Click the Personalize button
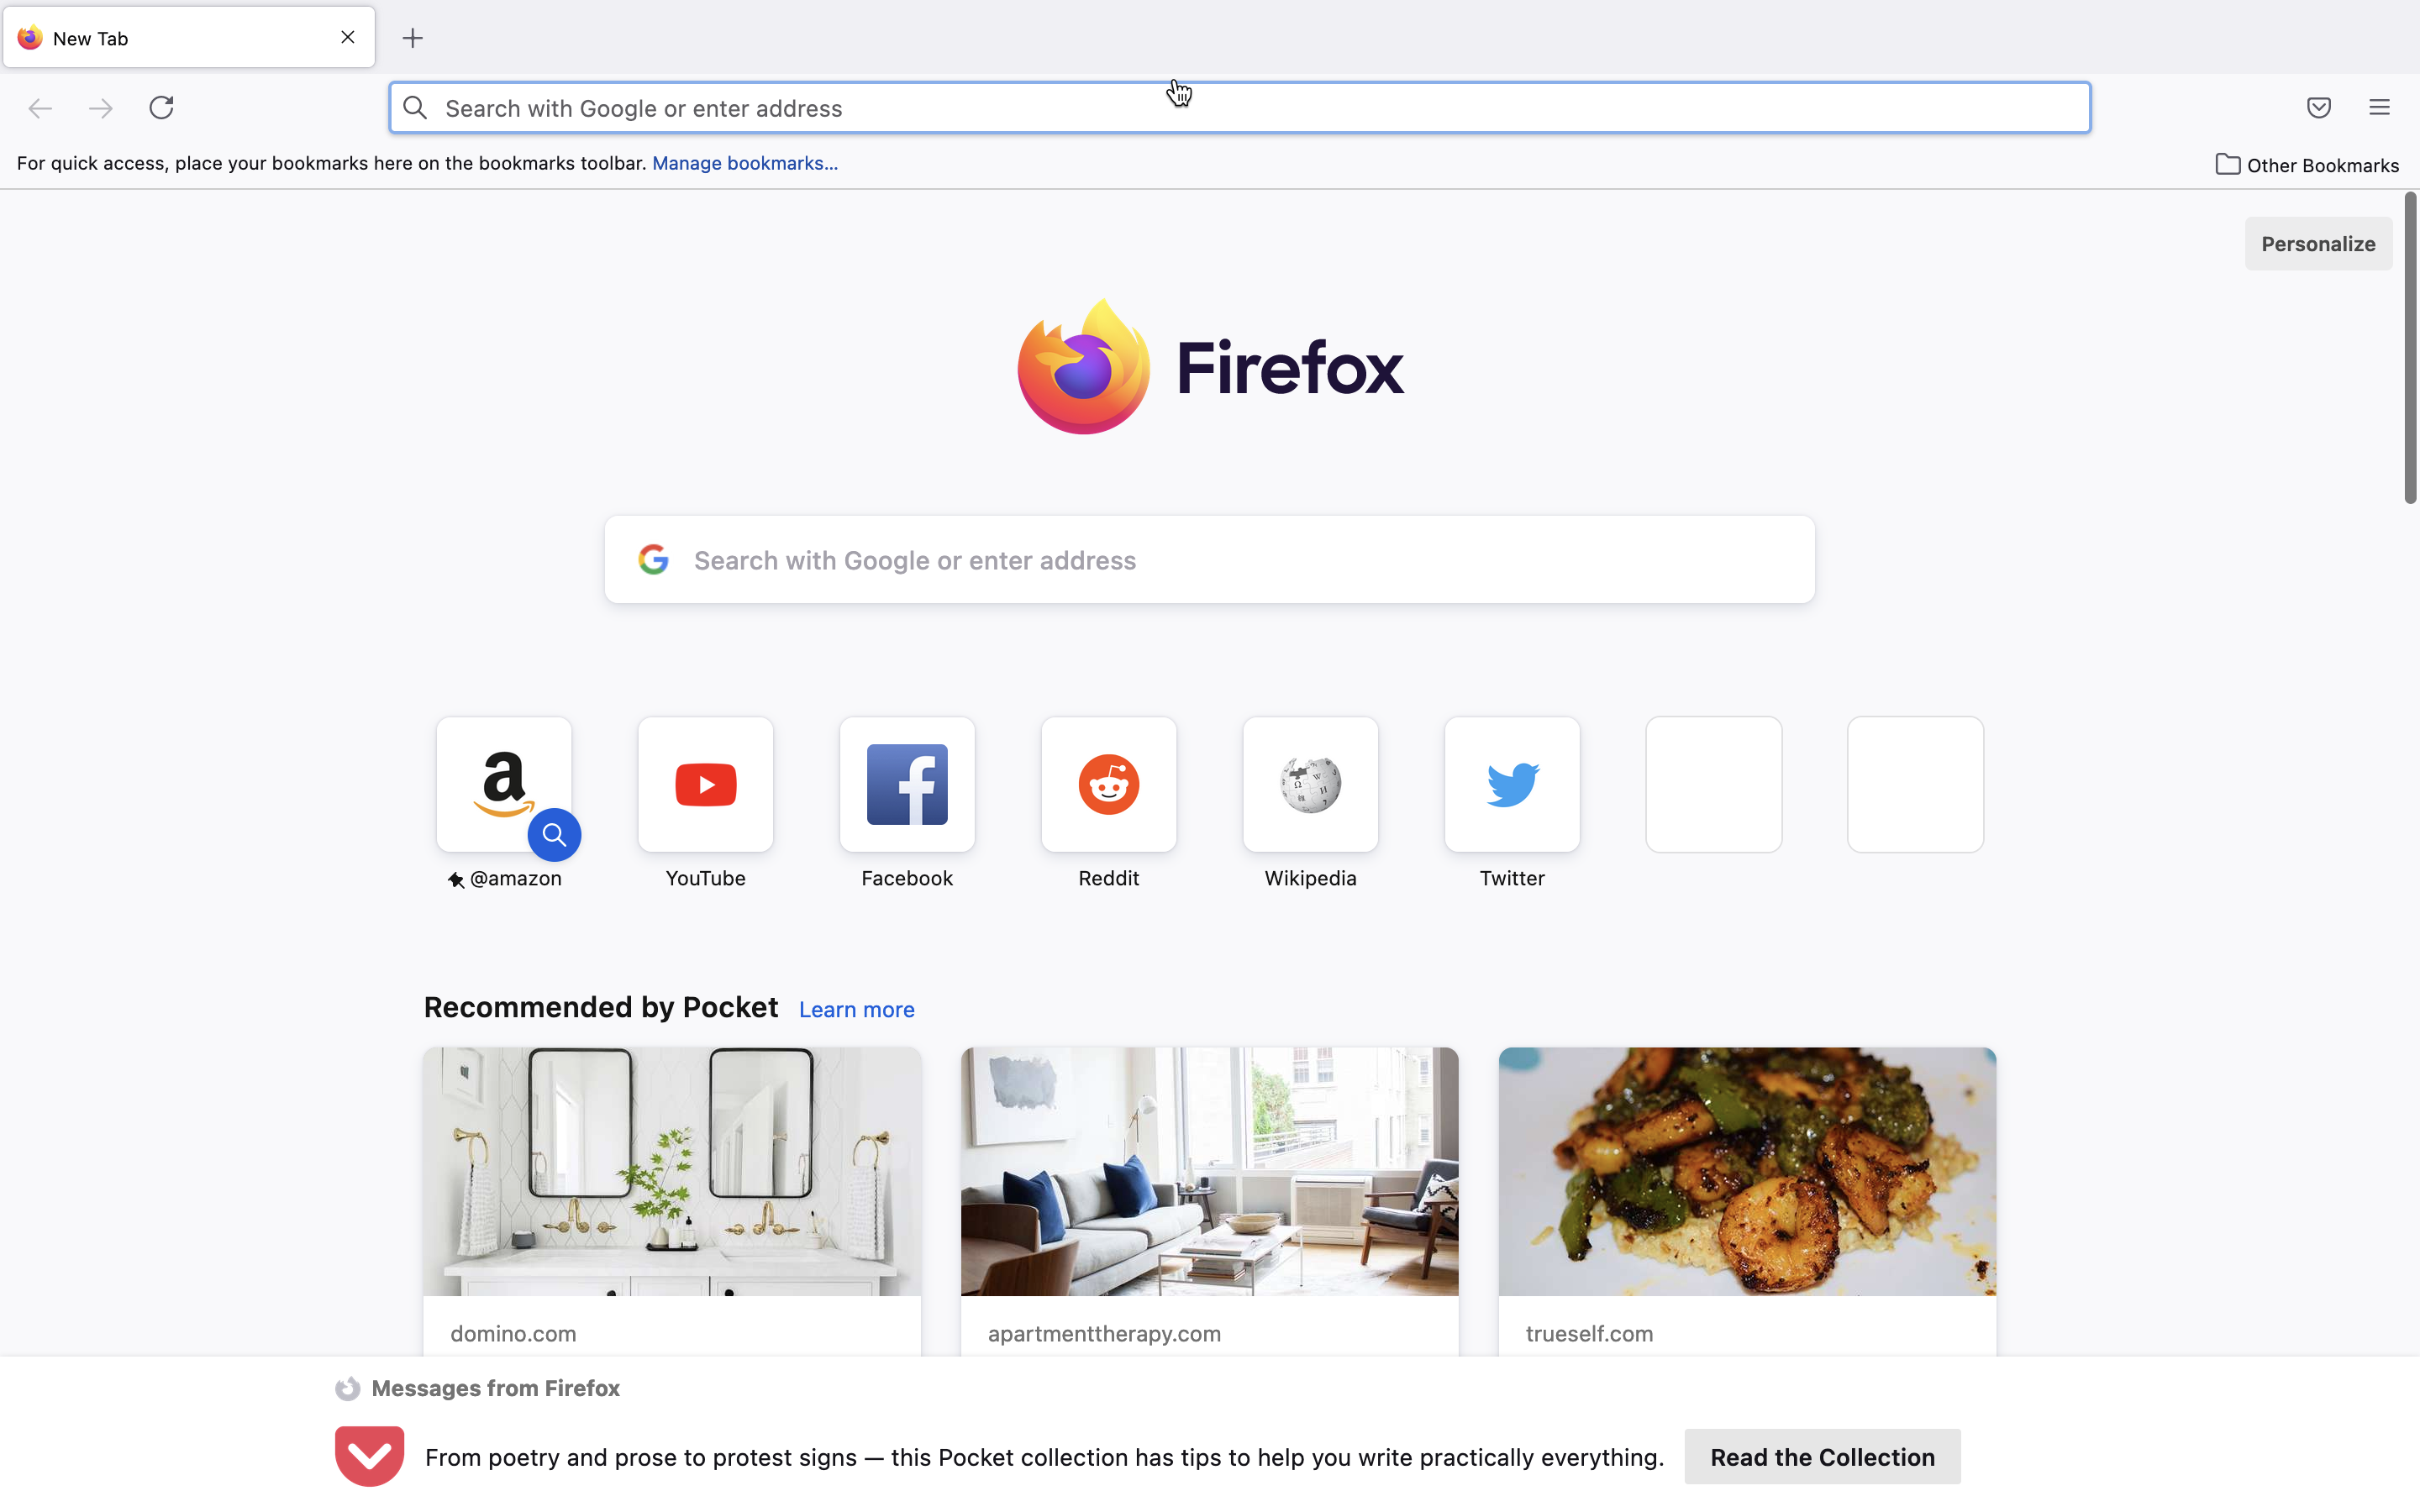Screen dimensions: 2420x1512 (2317, 242)
